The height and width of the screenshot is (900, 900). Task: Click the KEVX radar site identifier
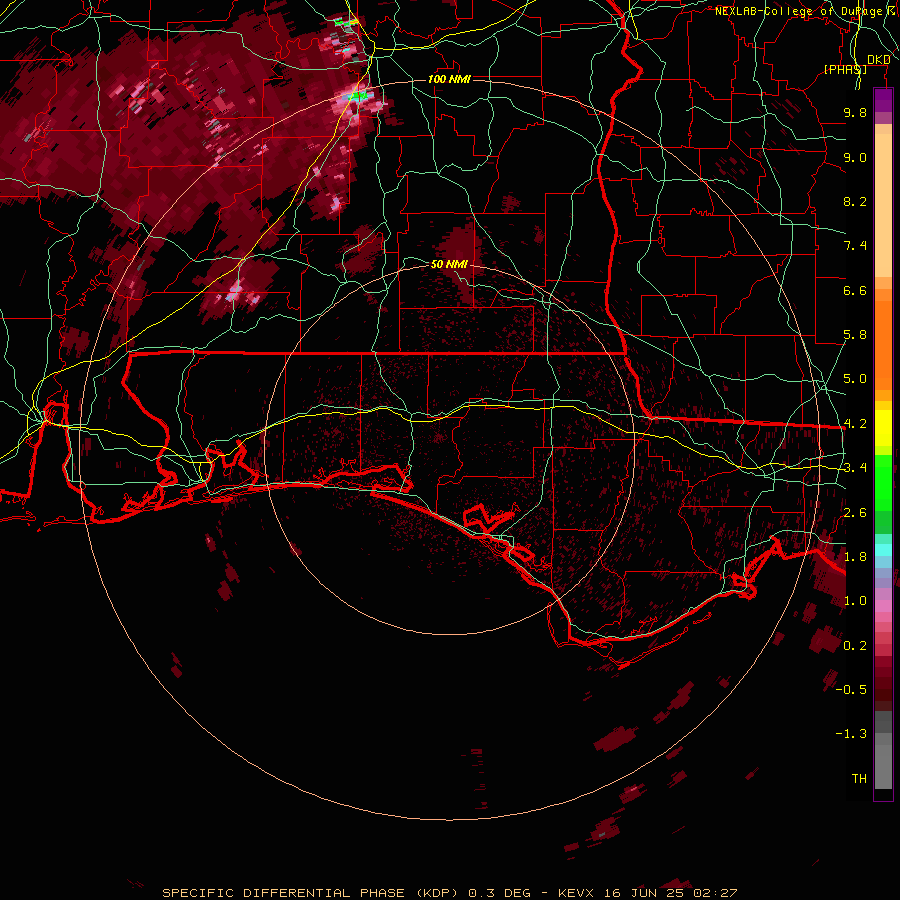[576, 893]
